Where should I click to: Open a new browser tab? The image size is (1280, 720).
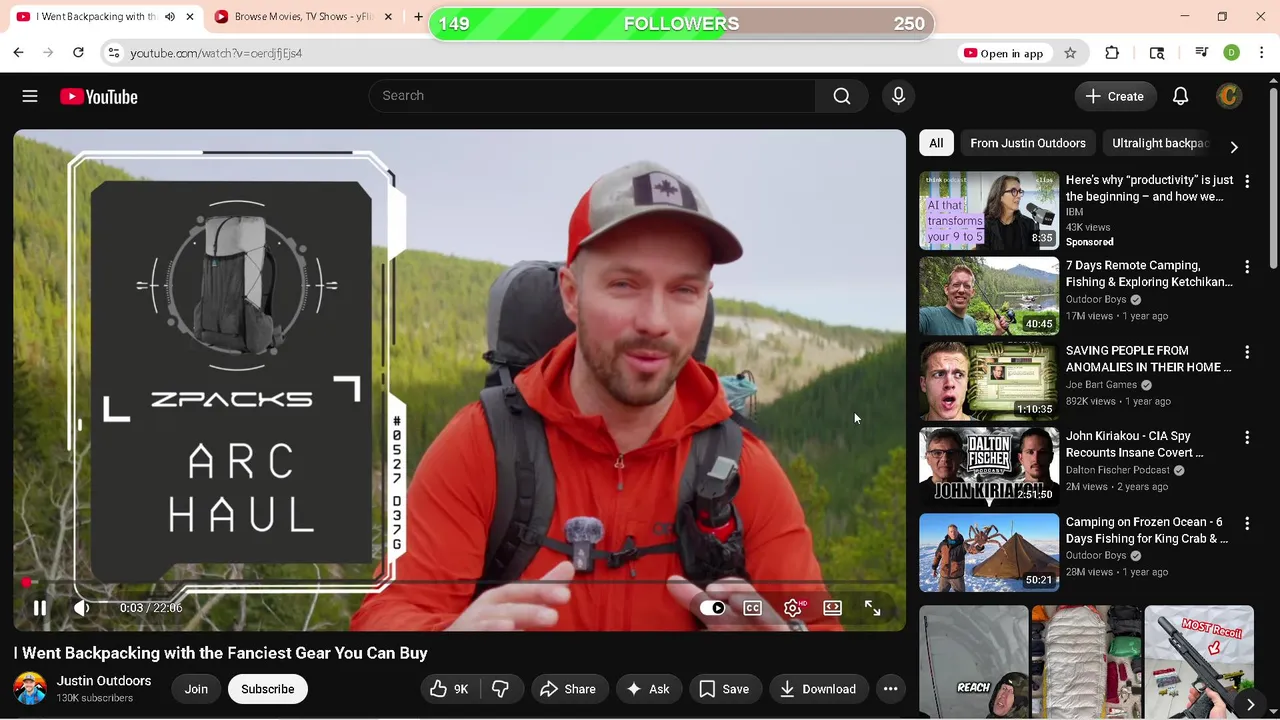(418, 17)
